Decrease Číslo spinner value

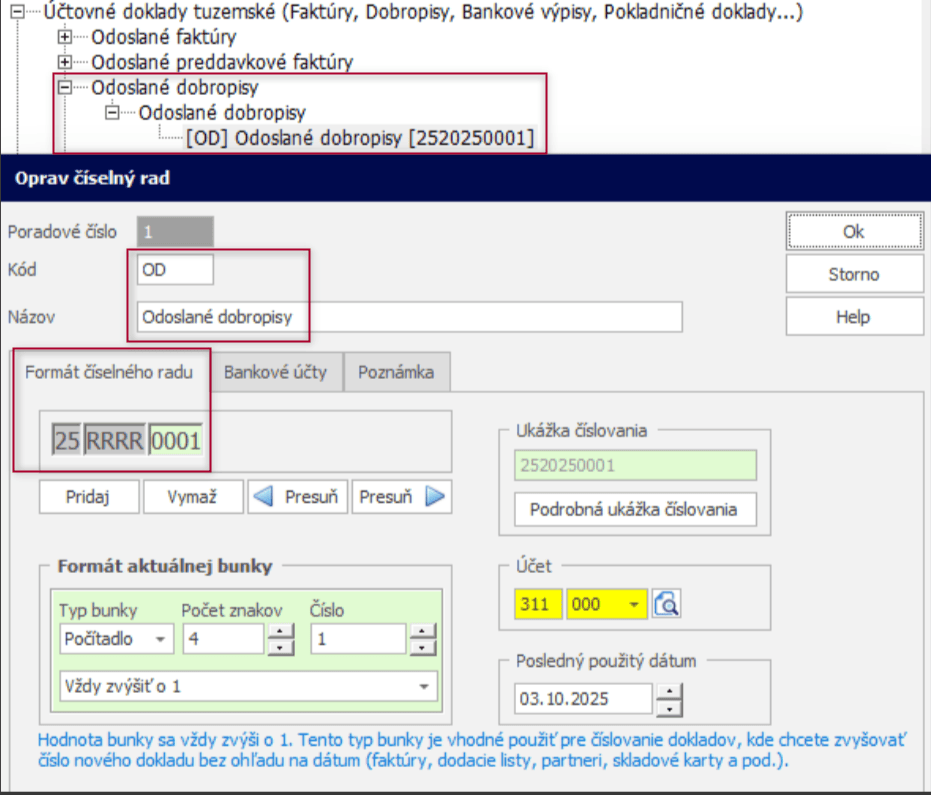(424, 646)
